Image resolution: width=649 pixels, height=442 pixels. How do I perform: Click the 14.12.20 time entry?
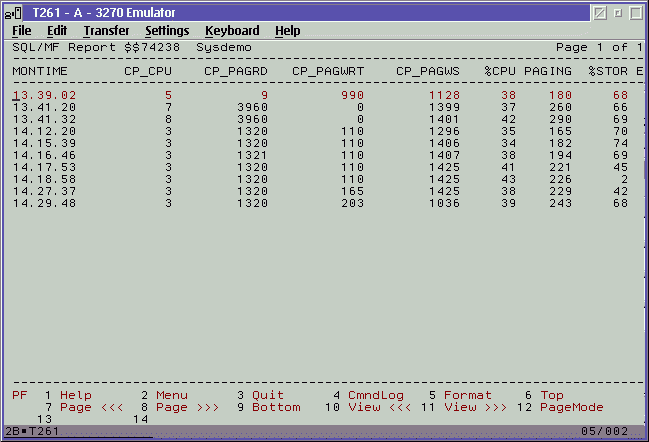(44, 131)
